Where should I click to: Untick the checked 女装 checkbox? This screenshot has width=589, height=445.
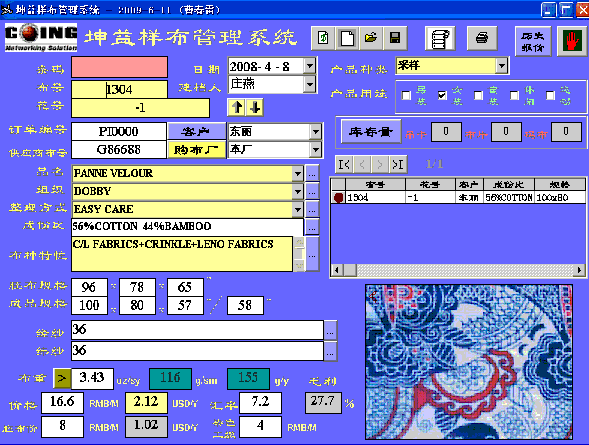pos(442,95)
